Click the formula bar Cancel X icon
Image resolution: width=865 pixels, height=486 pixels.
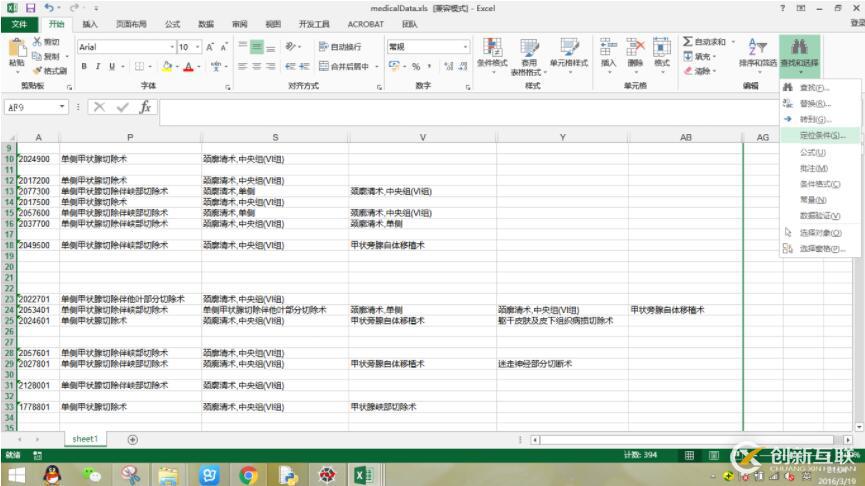[x=99, y=107]
